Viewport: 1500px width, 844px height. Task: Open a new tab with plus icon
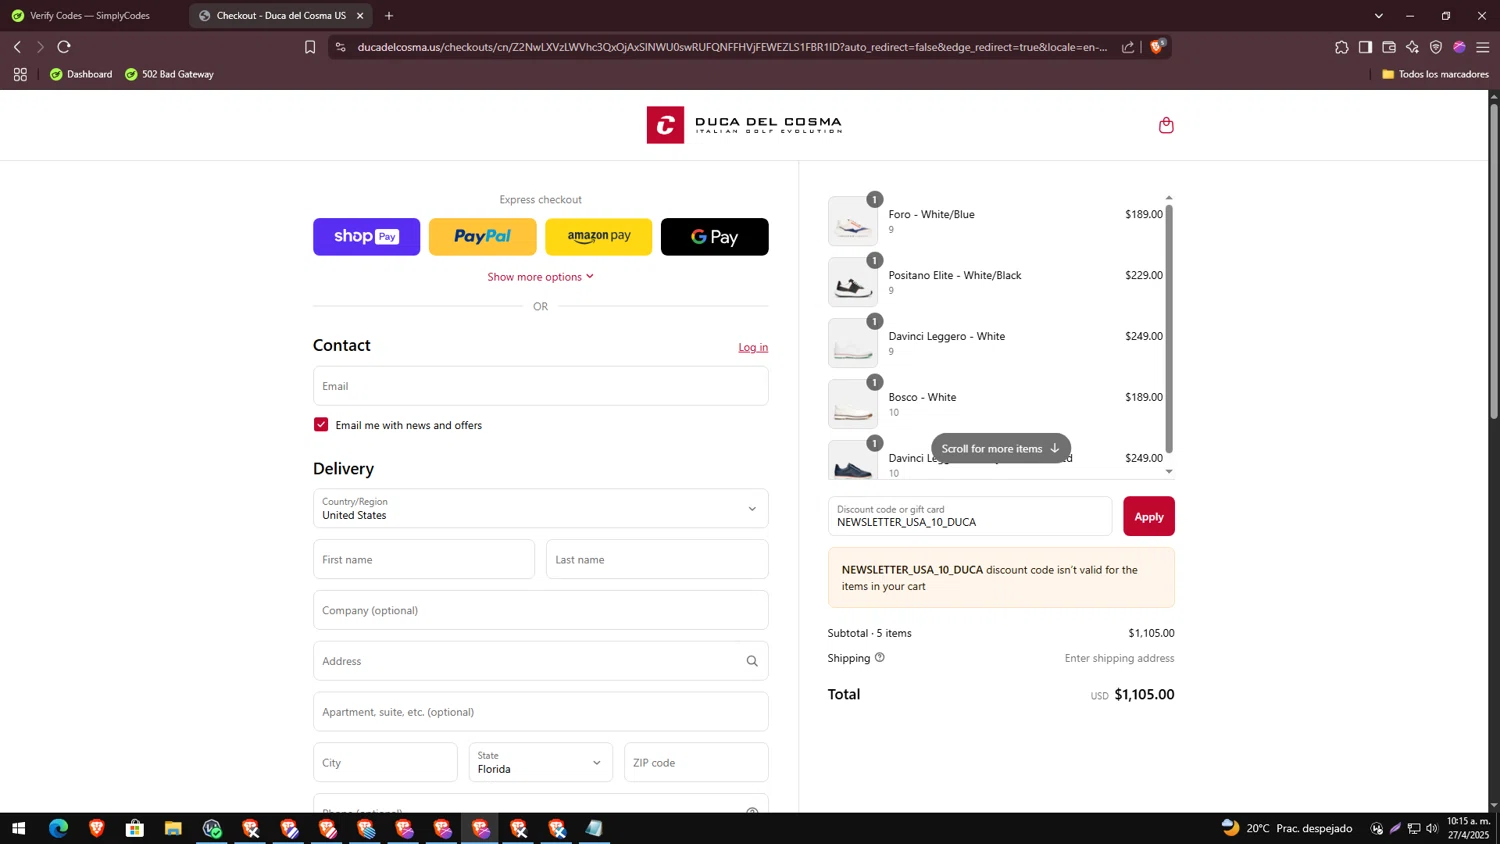[x=389, y=16]
